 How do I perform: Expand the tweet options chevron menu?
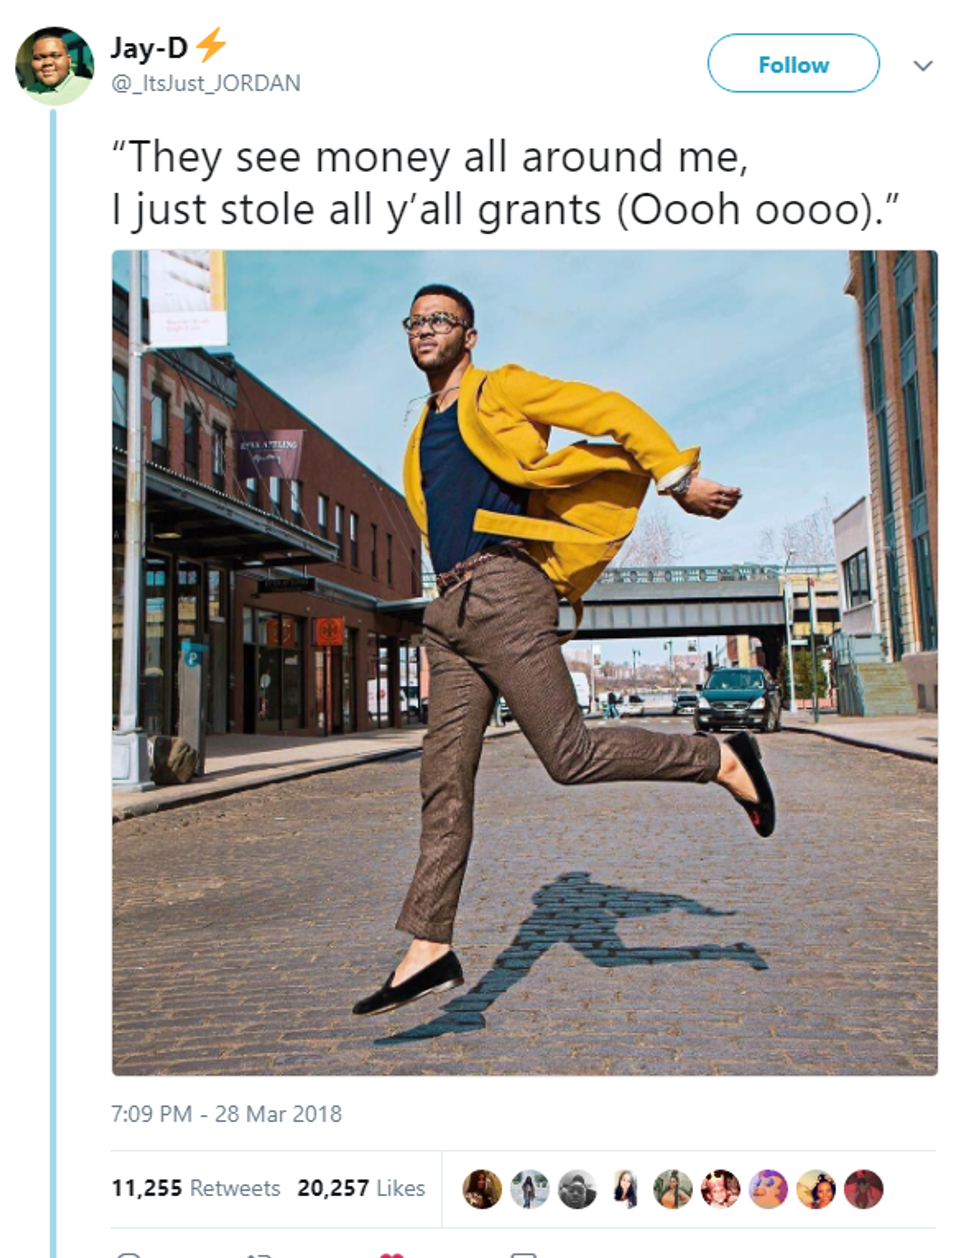click(x=923, y=66)
